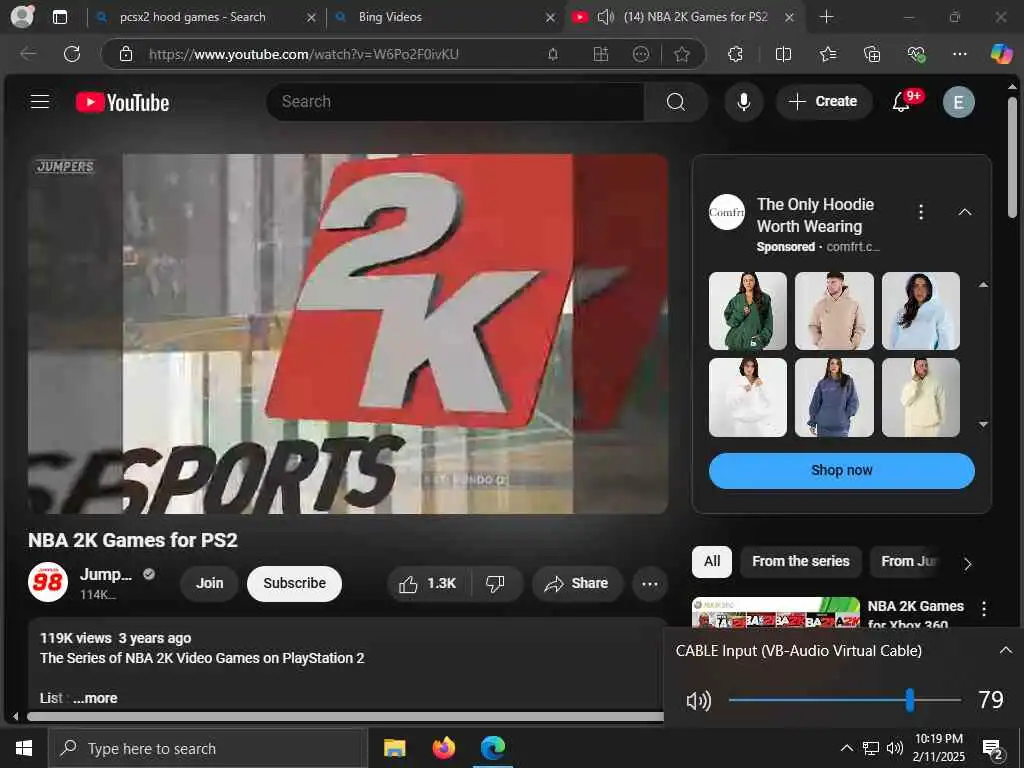Screen dimensions: 1024x768
Task: Open the account avatar labeled E
Action: click(958, 102)
